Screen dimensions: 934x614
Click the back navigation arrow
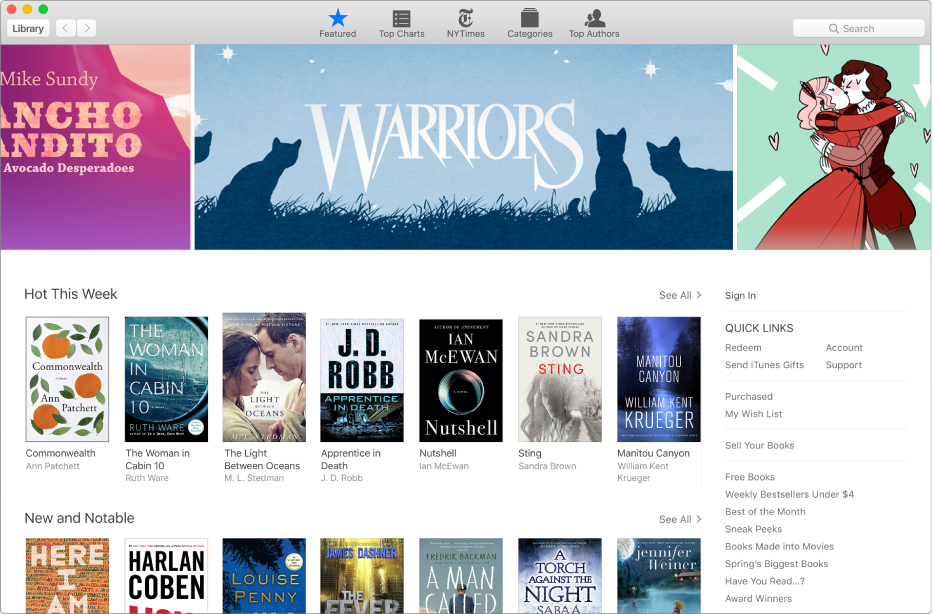click(x=65, y=27)
